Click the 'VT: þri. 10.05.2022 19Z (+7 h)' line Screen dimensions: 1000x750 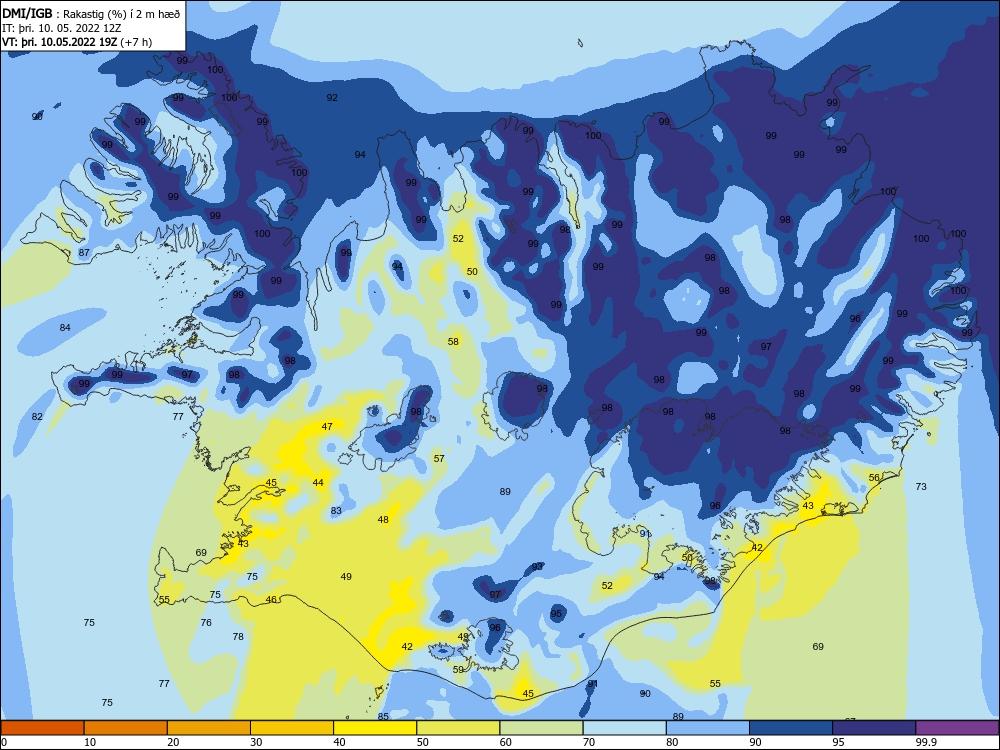click(77, 42)
